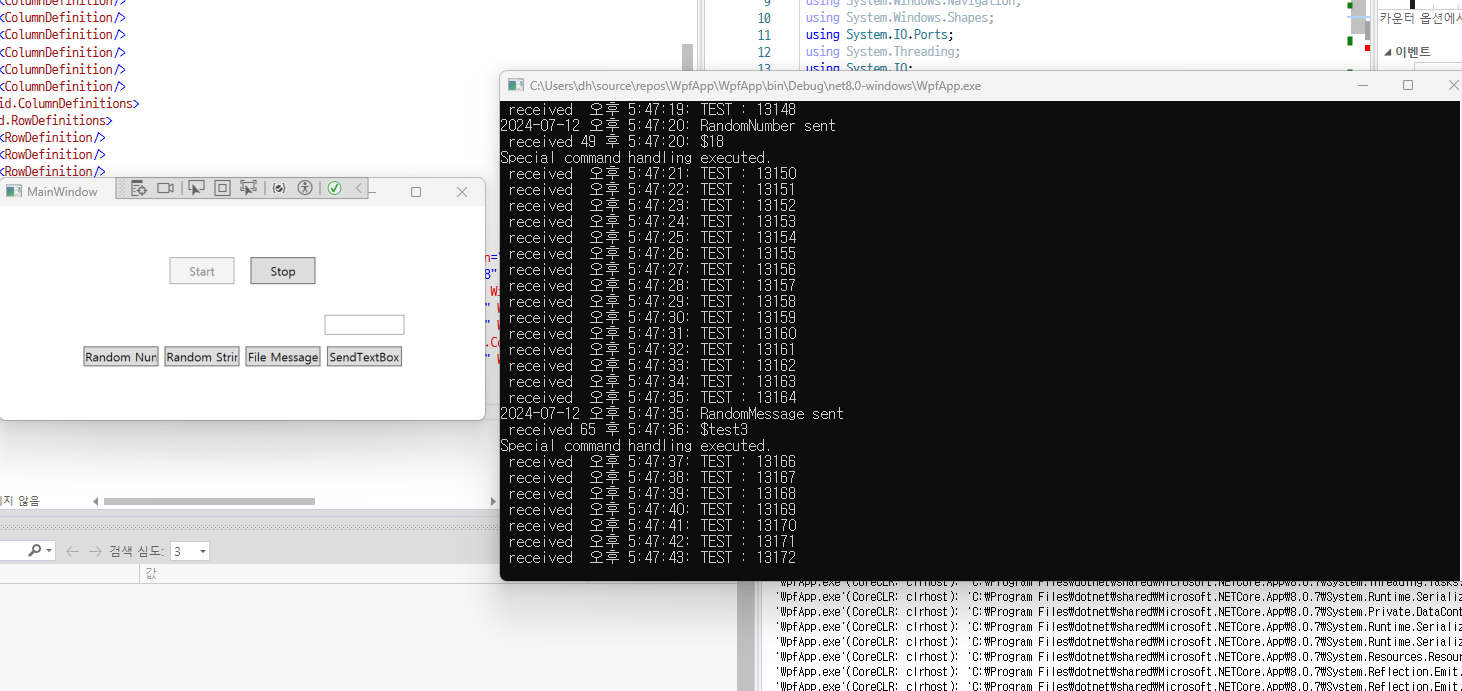The width and height of the screenshot is (1462, 691).
Task: Collapse the in-app debug toolbar chevron
Action: (x=359, y=188)
